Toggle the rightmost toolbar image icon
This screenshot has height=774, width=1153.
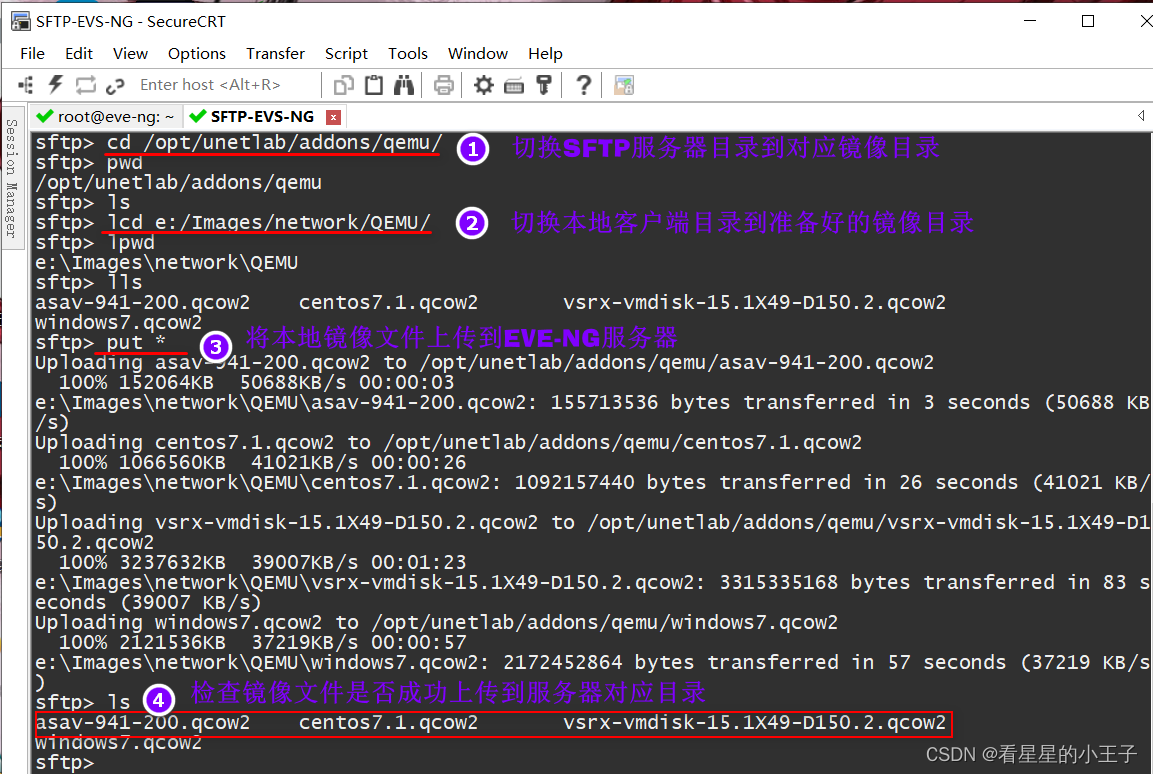(624, 85)
